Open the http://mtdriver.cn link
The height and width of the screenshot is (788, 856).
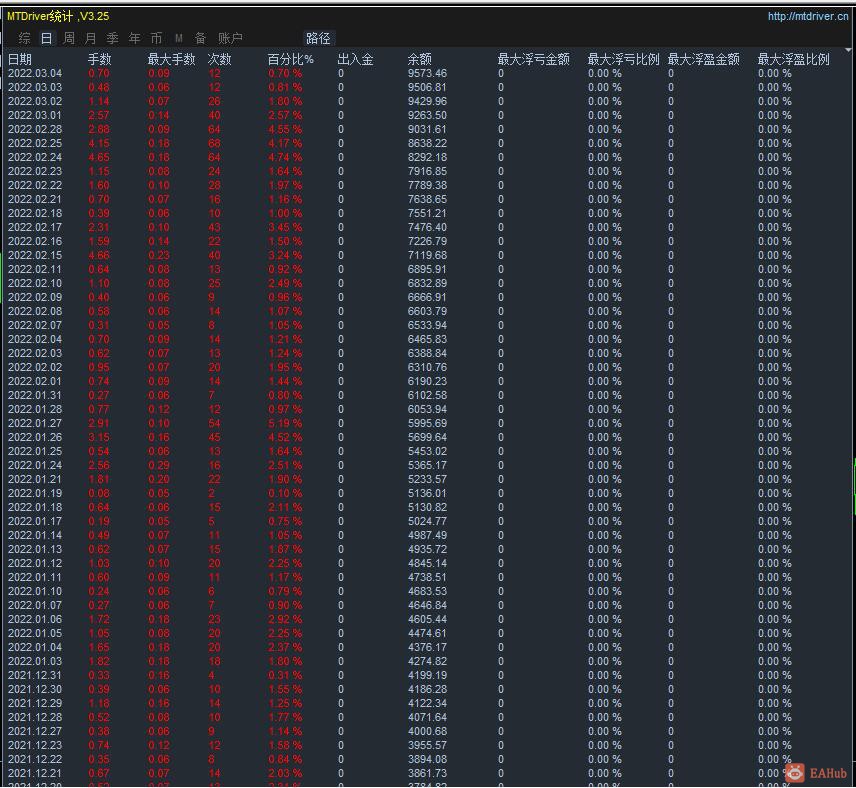[807, 16]
